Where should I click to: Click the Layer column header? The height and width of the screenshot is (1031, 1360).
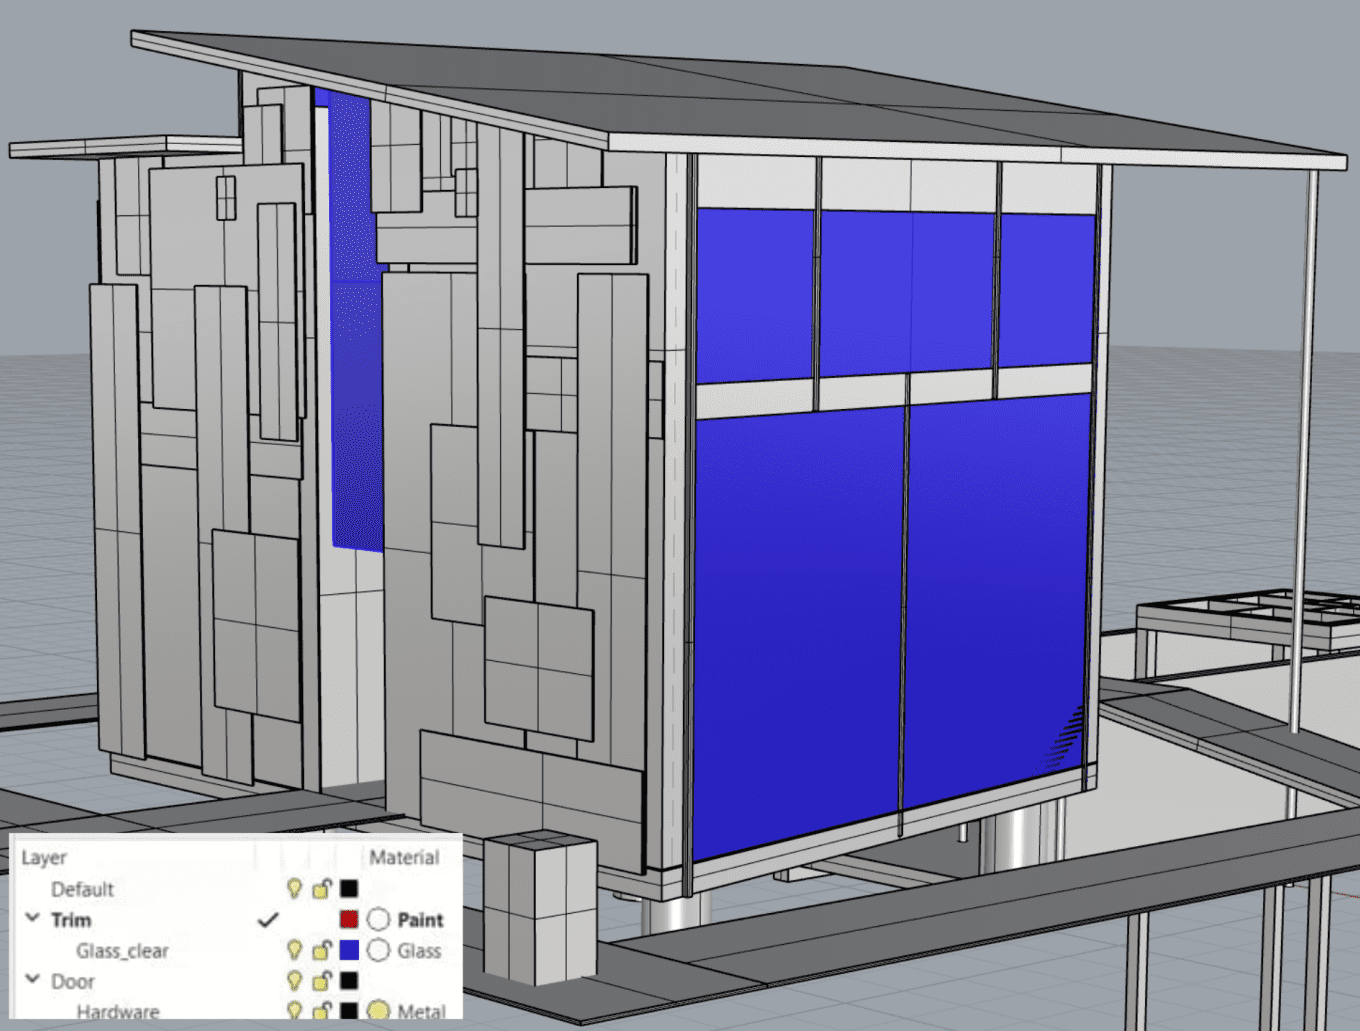44,858
